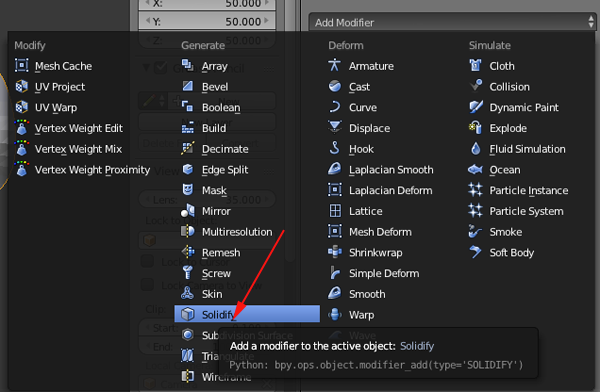Add the Mesh Deform modifier
Screen dimensions: 600x392
[380, 232]
